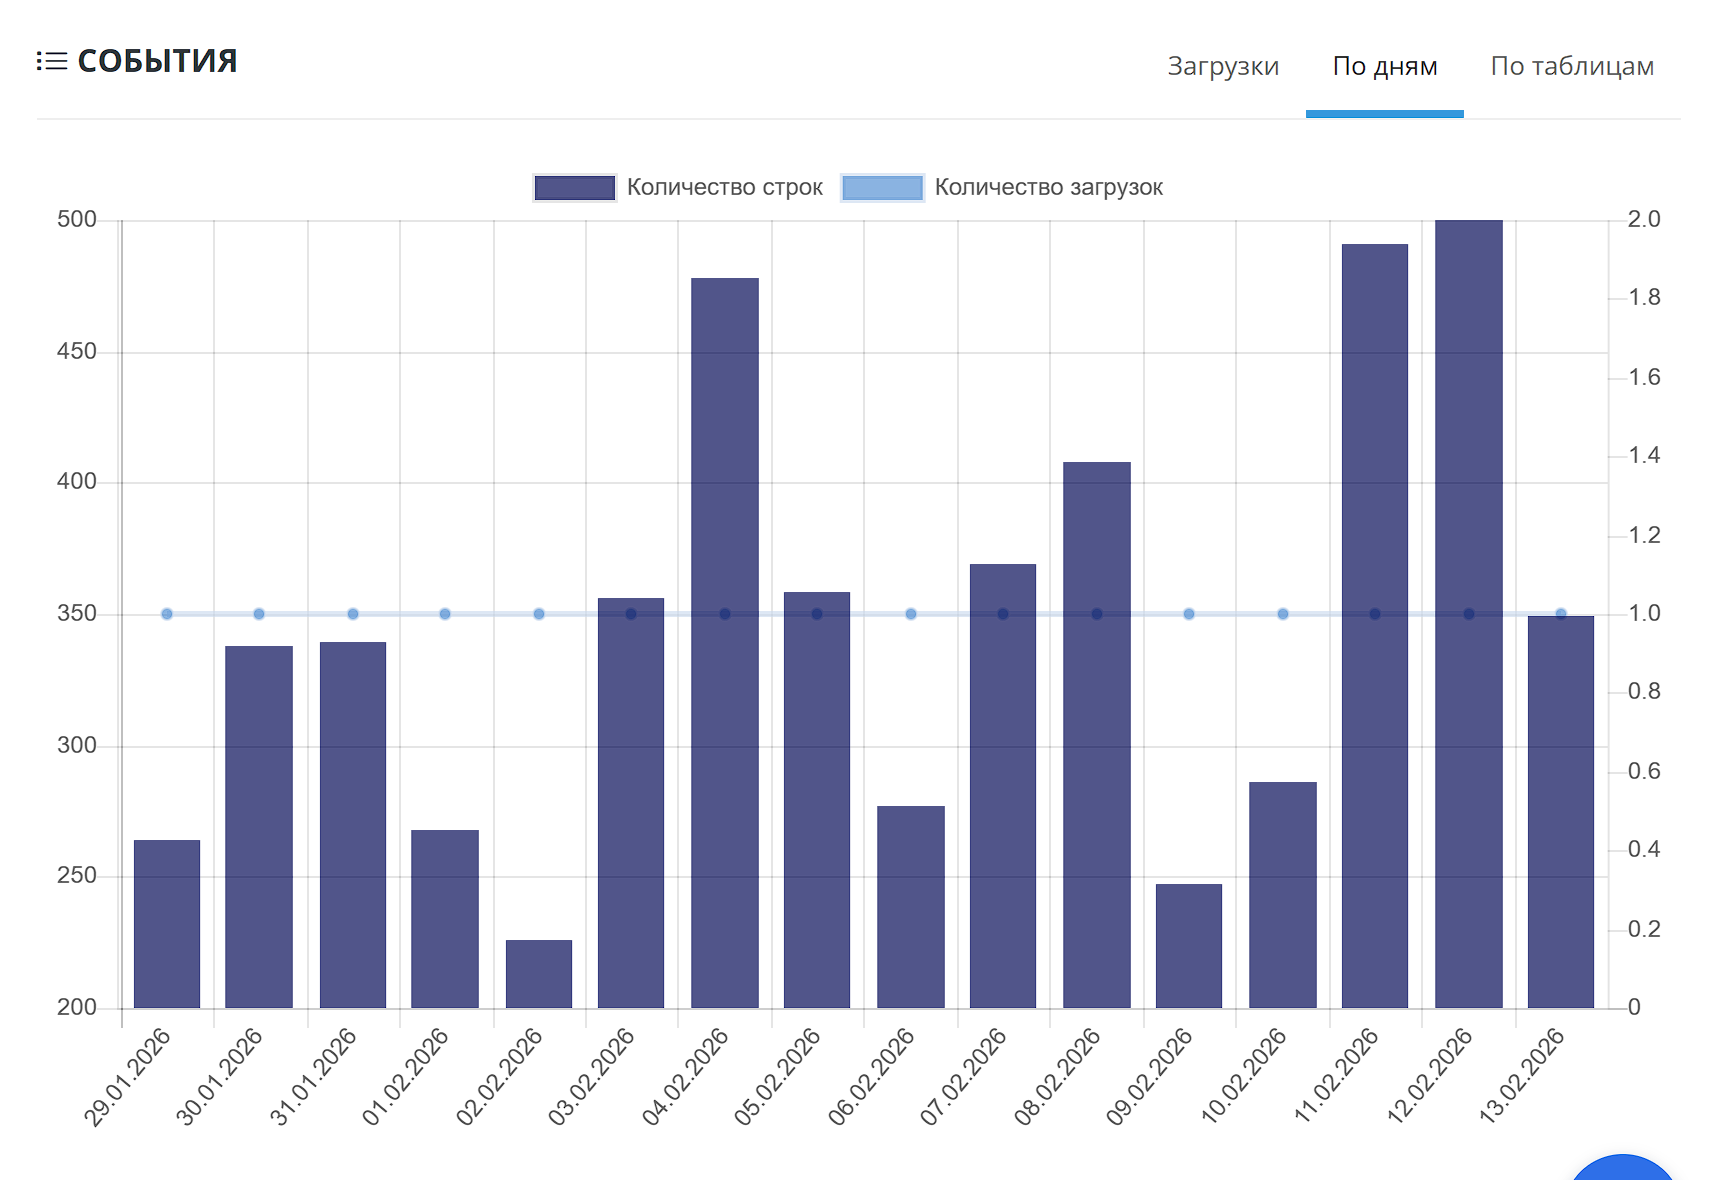
Task: Click the 06.02.2026 axis date label
Action: (871, 1078)
